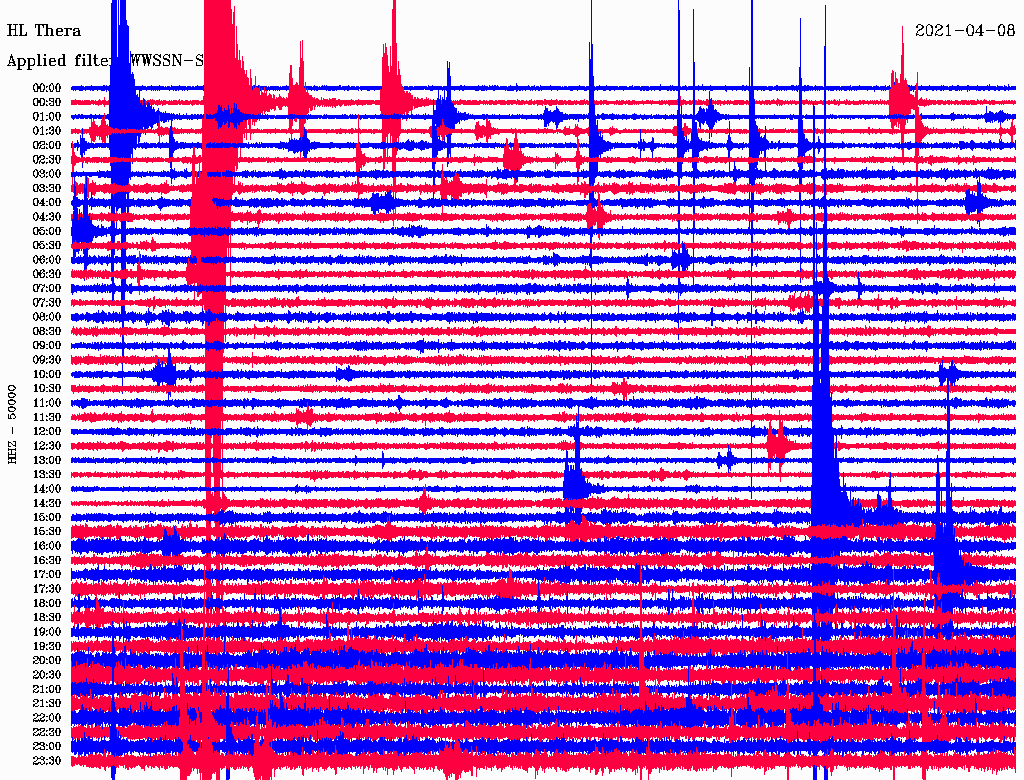Click the '04:30' time label
Image resolution: width=1024 pixels, height=780 pixels.
47,217
